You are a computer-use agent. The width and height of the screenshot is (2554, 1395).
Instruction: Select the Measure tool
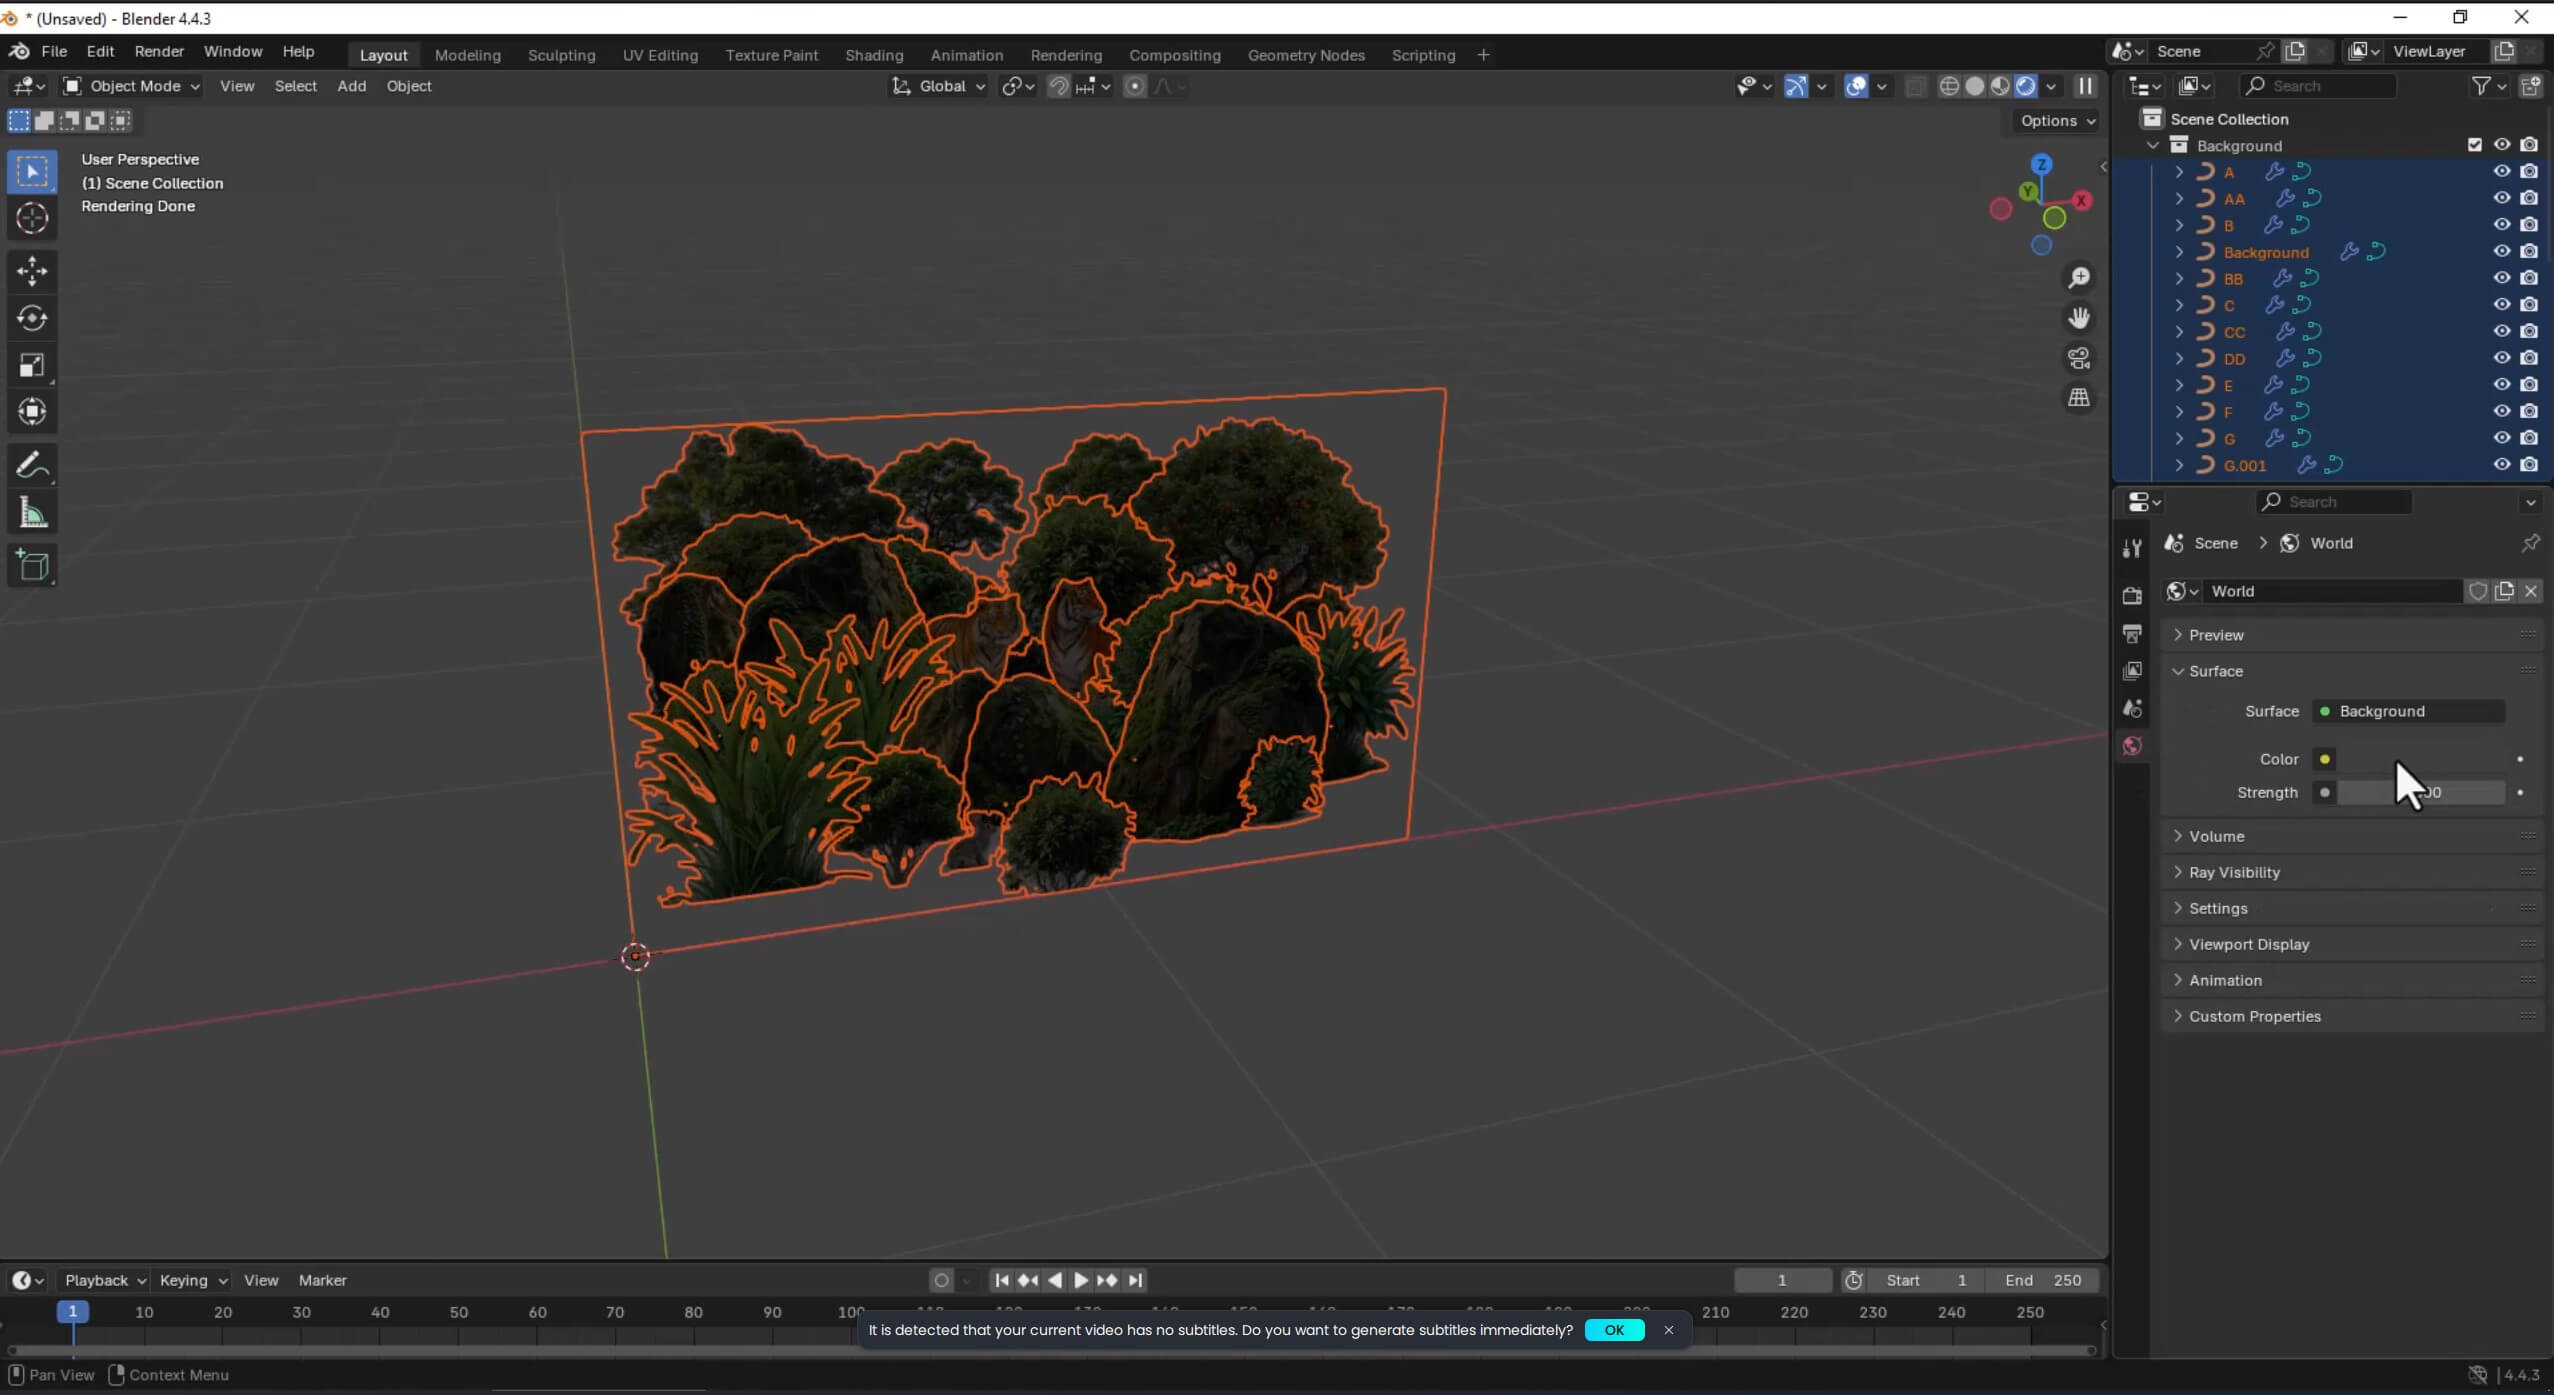[32, 513]
